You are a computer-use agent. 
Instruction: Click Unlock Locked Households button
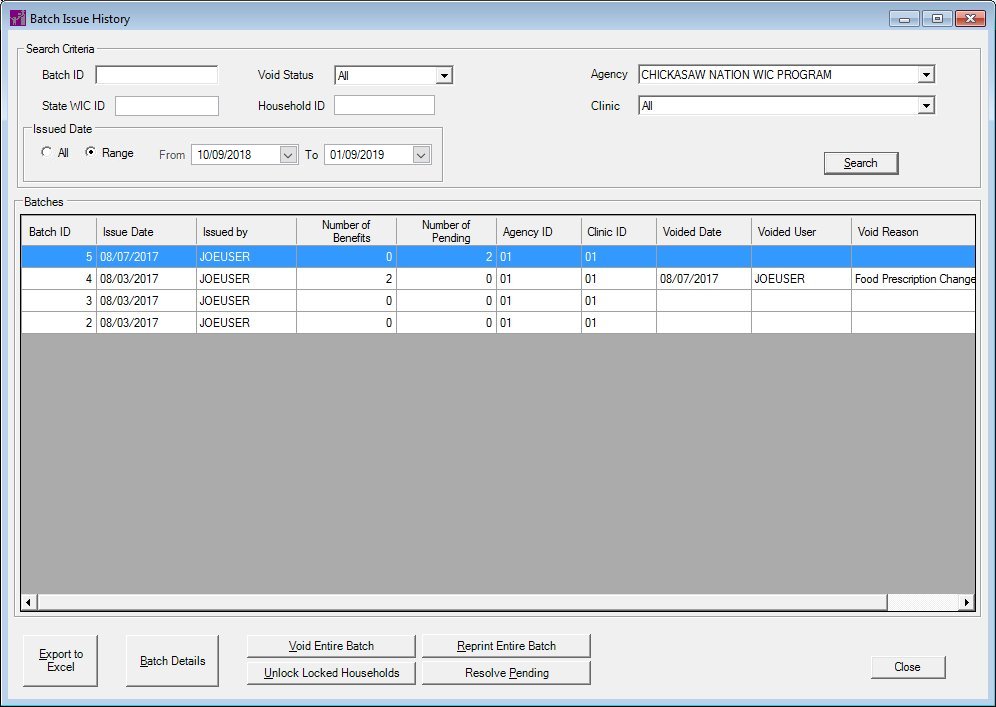[331, 673]
